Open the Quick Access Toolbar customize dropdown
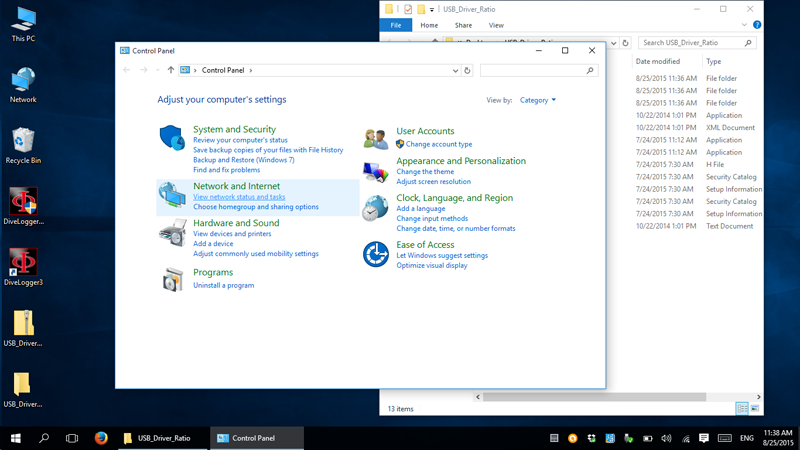The image size is (800, 450). [432, 9]
